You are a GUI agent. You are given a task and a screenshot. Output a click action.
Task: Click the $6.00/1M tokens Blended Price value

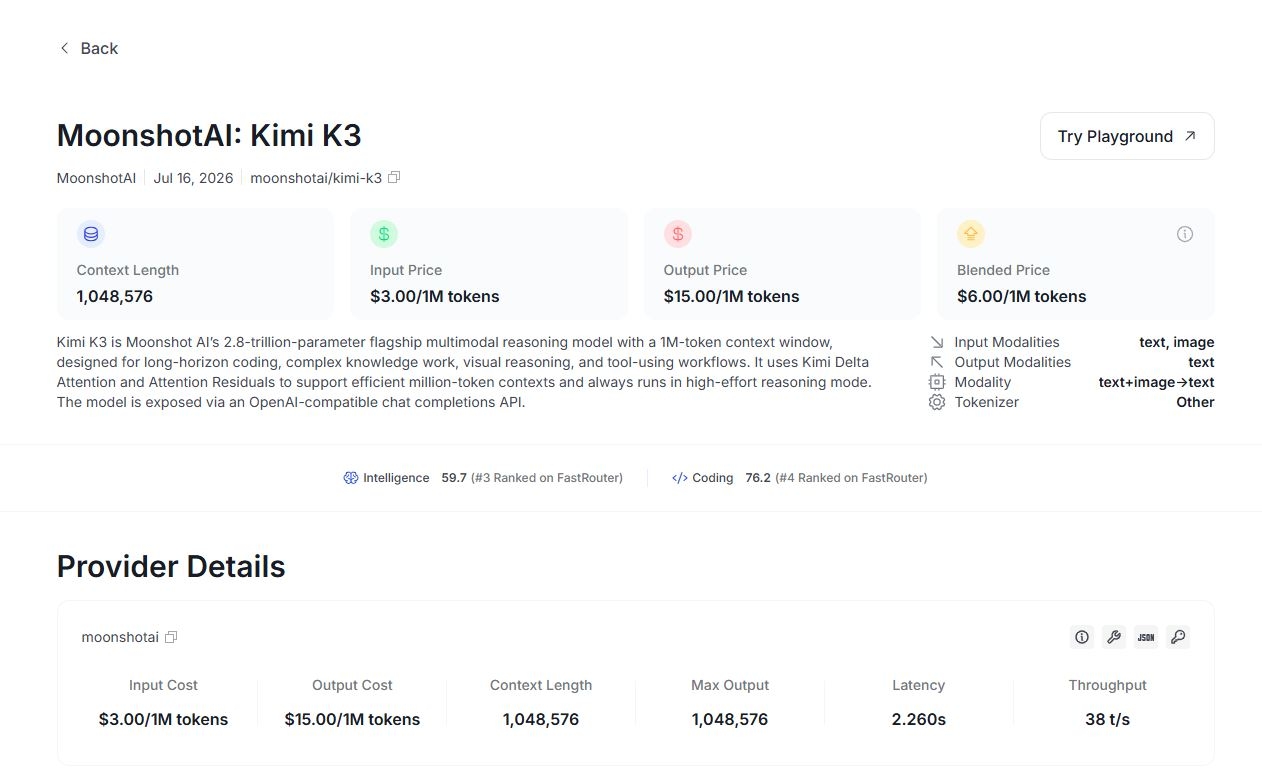click(1022, 296)
